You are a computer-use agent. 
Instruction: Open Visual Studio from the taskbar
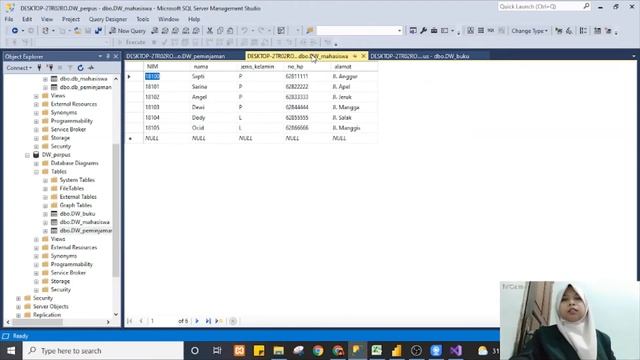tap(456, 351)
